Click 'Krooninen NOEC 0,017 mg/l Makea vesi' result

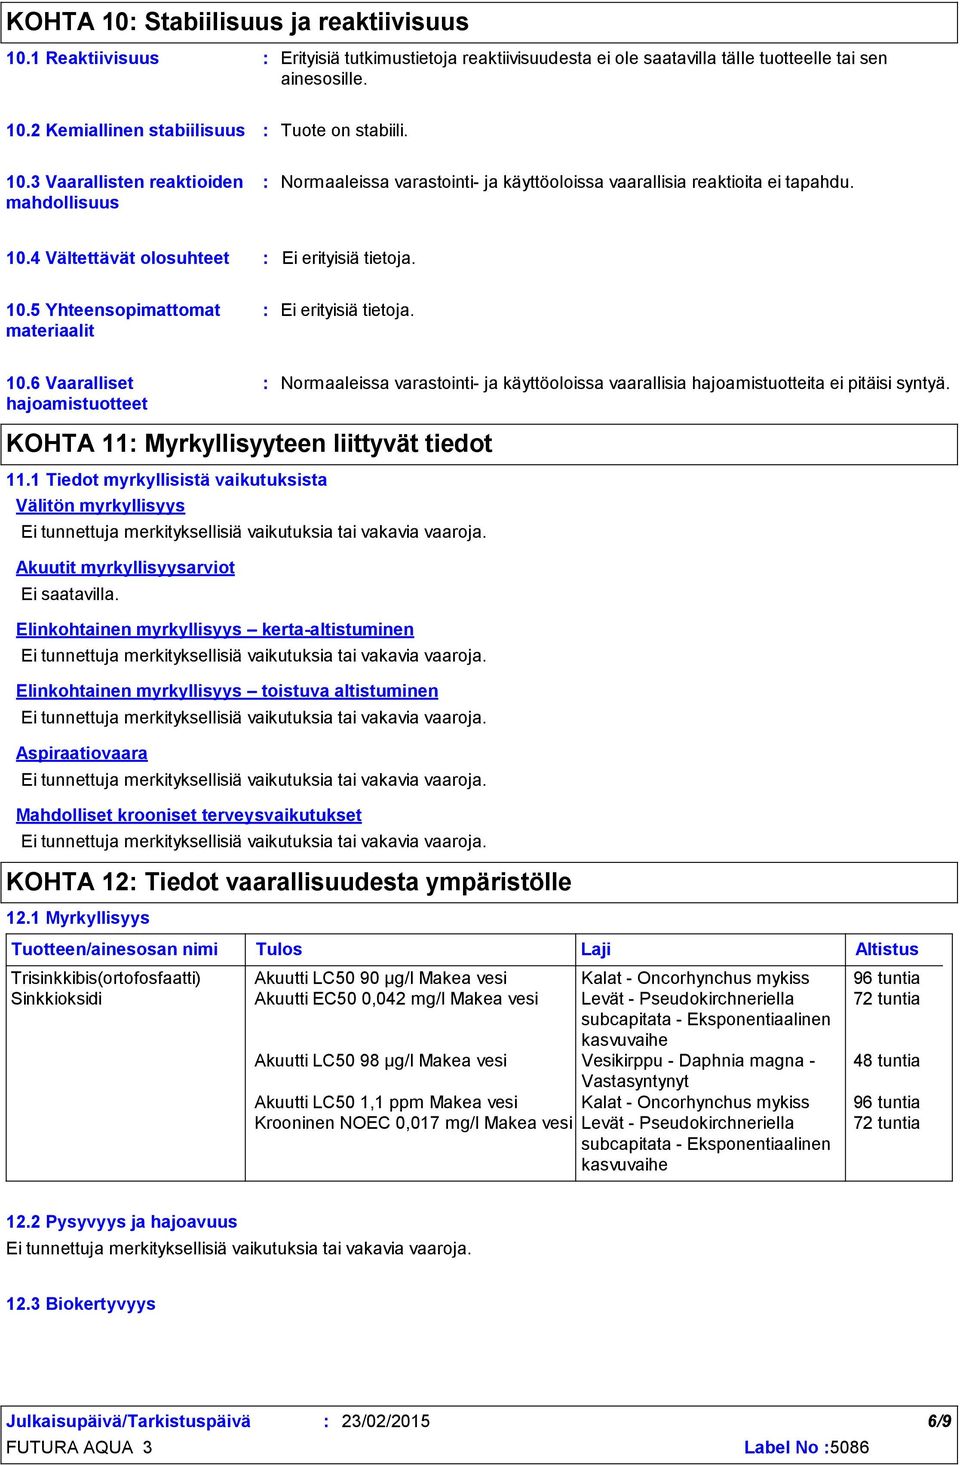(x=413, y=1123)
